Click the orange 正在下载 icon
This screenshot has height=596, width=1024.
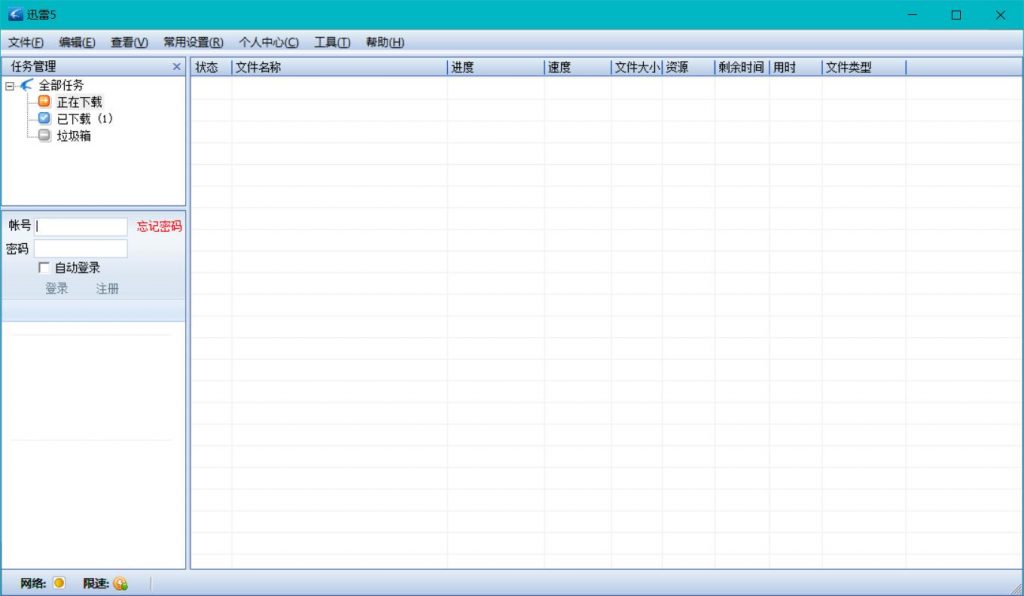tap(44, 101)
